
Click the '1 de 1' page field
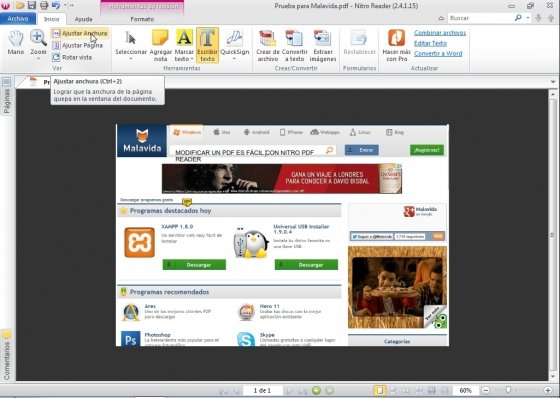click(262, 390)
